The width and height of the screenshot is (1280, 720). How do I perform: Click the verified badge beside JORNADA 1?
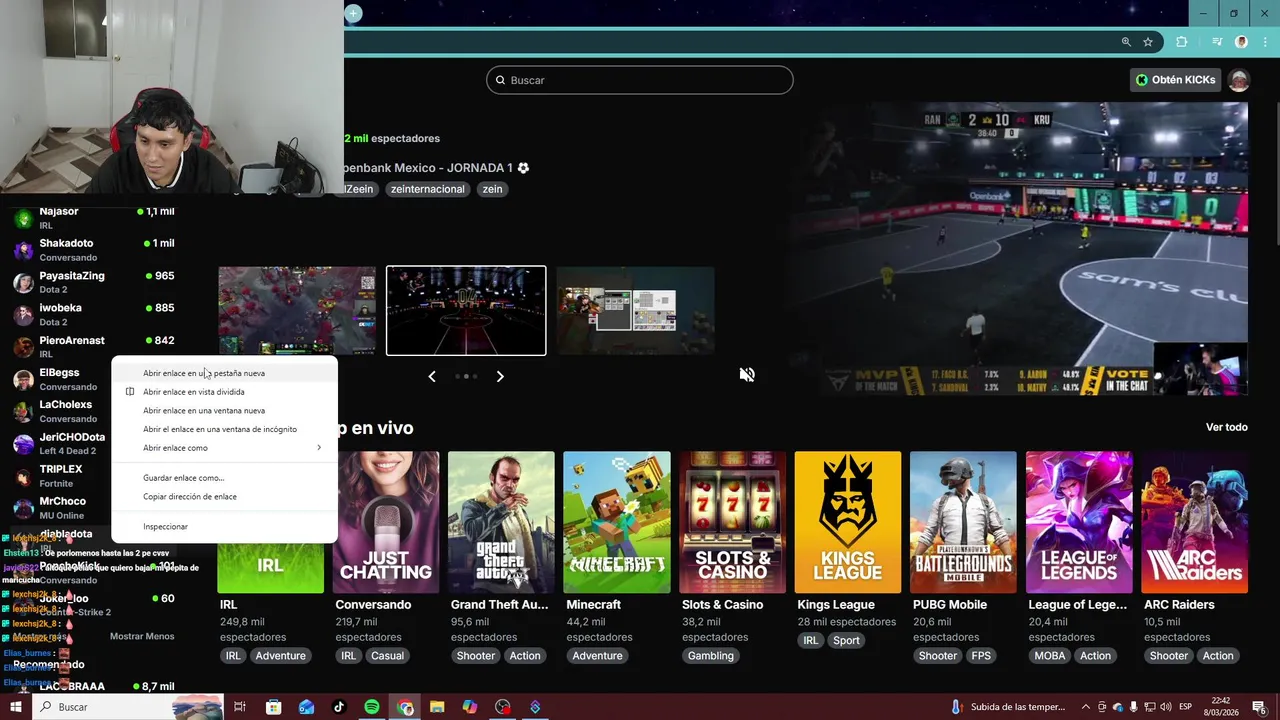(x=523, y=168)
